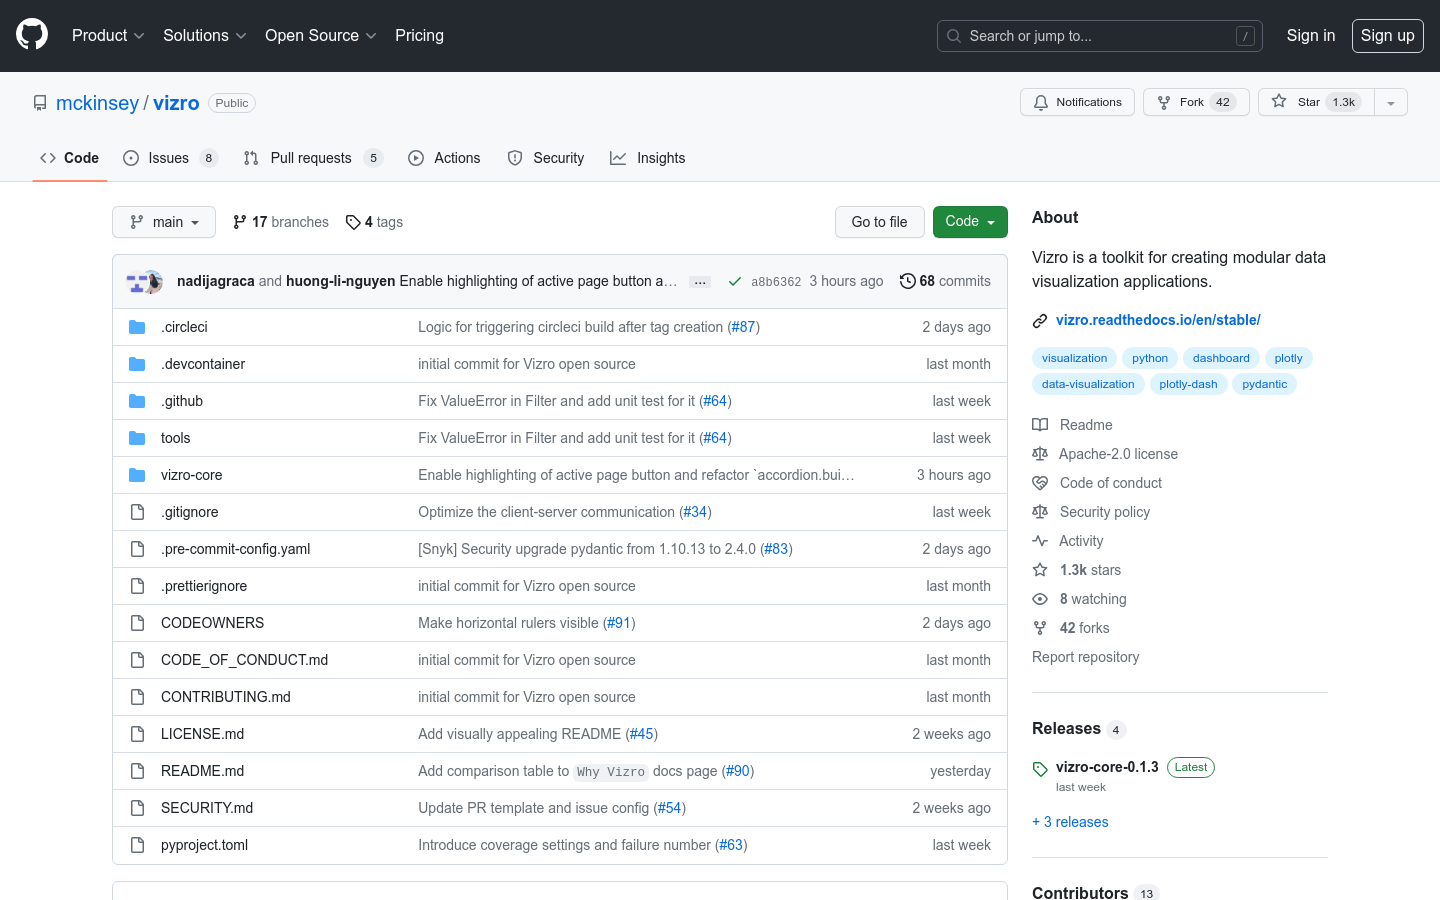Expand the commit message ellipsis
Viewport: 1440px width, 900px height.
[x=700, y=282]
